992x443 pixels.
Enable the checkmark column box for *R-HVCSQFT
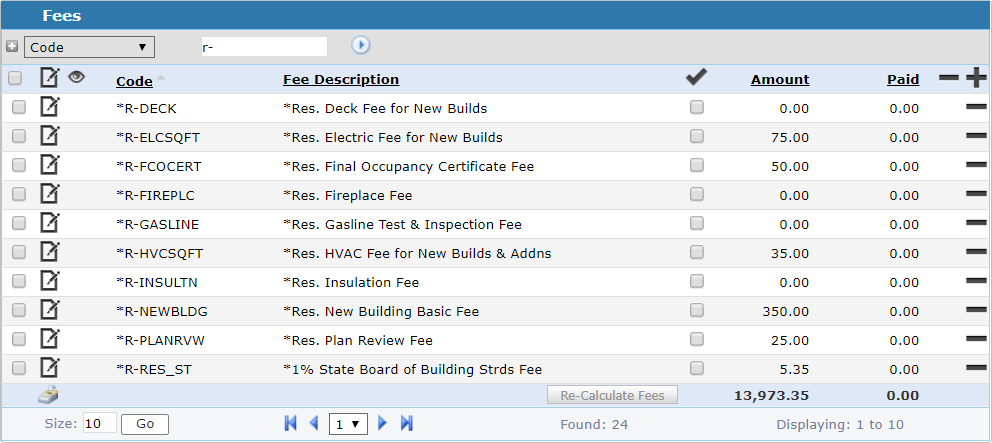[697, 253]
